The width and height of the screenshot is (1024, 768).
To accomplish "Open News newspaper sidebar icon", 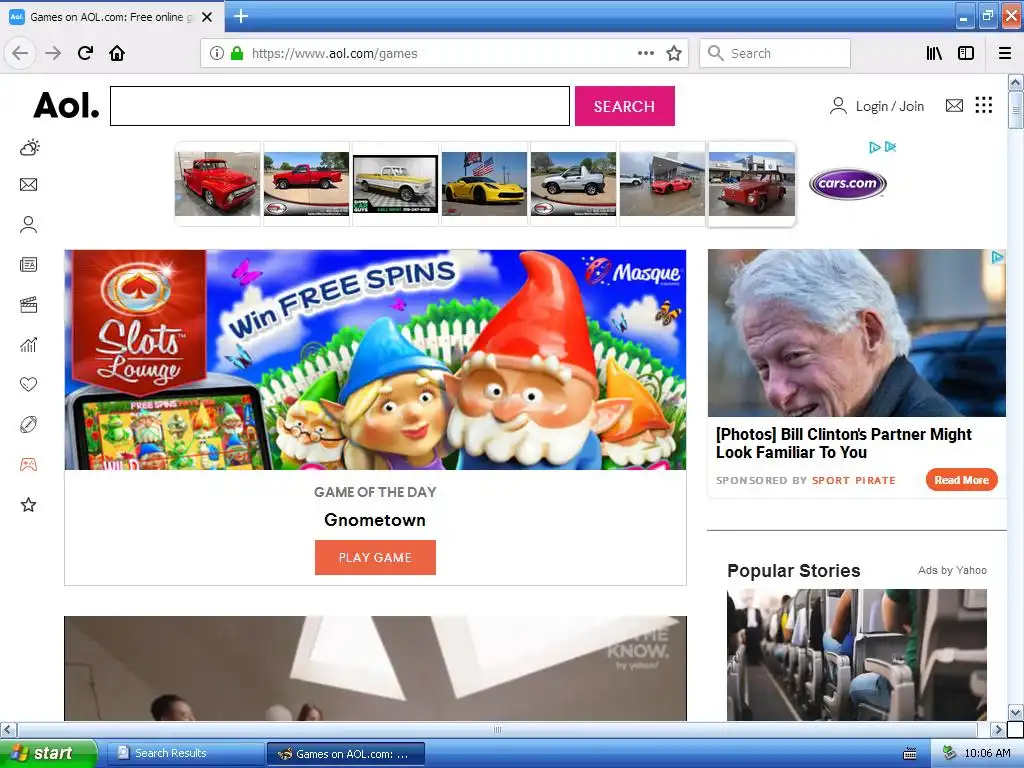I will (29, 264).
